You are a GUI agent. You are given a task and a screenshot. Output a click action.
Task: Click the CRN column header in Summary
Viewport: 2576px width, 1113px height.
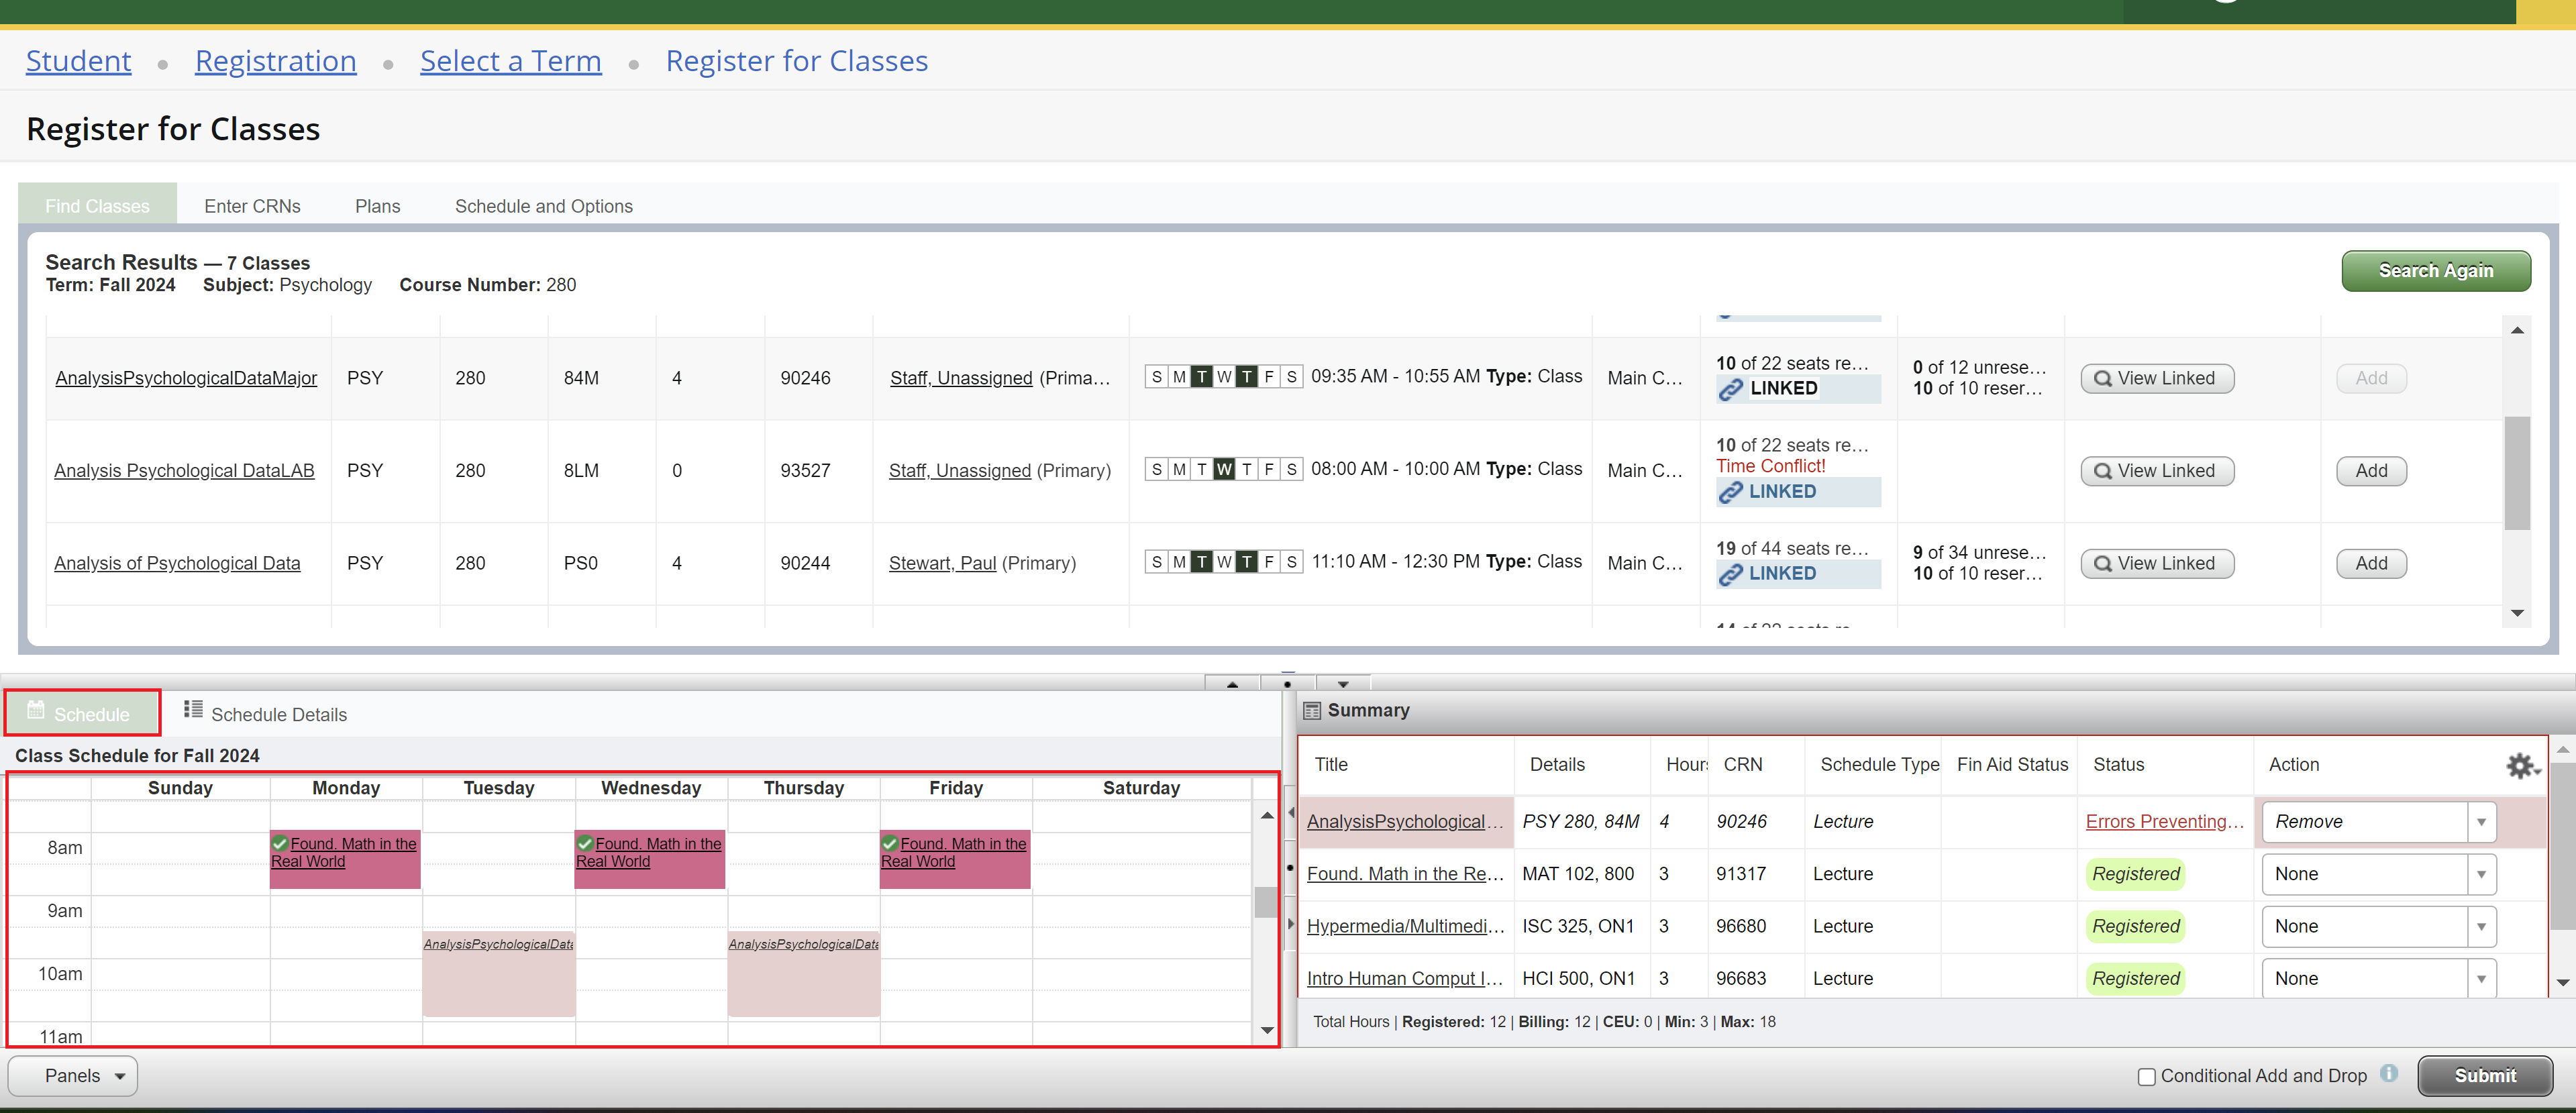(x=1742, y=765)
